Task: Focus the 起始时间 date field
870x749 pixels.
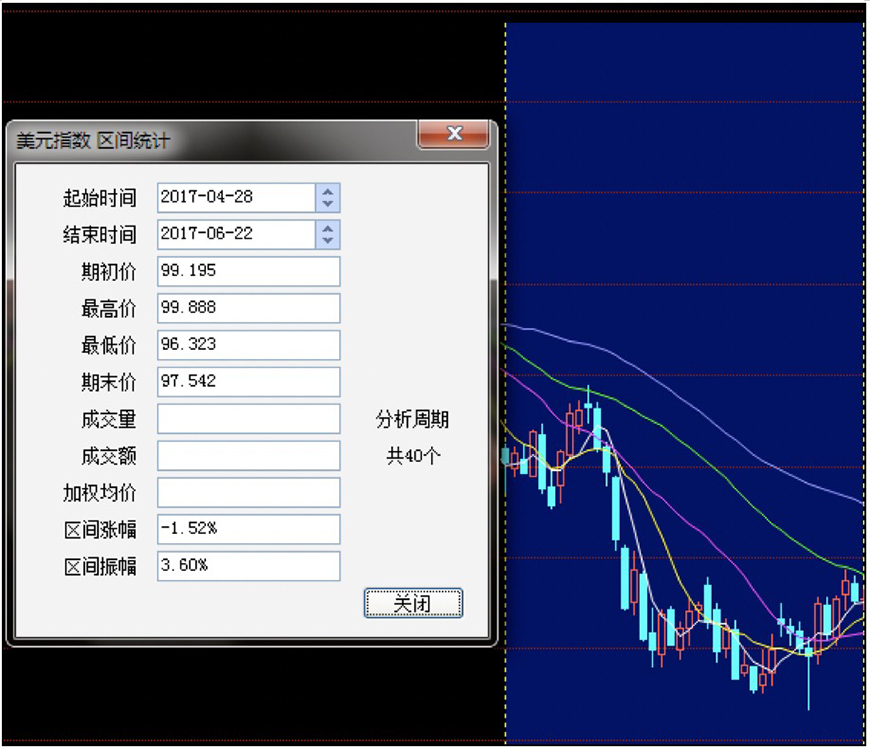Action: [236, 197]
